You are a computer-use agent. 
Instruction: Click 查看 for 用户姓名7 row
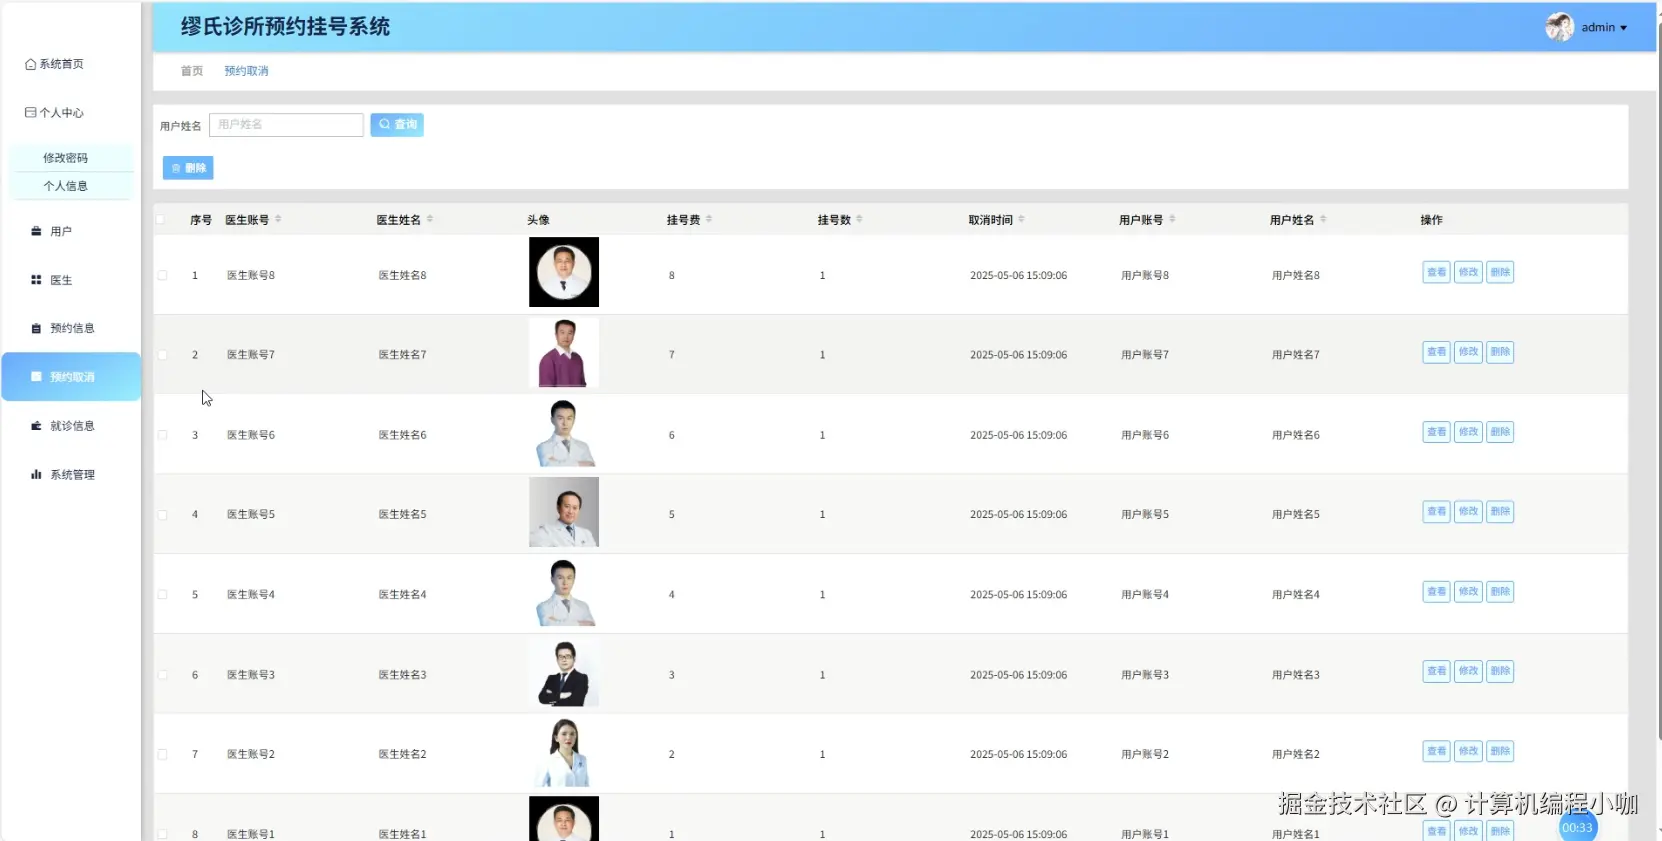click(x=1436, y=352)
